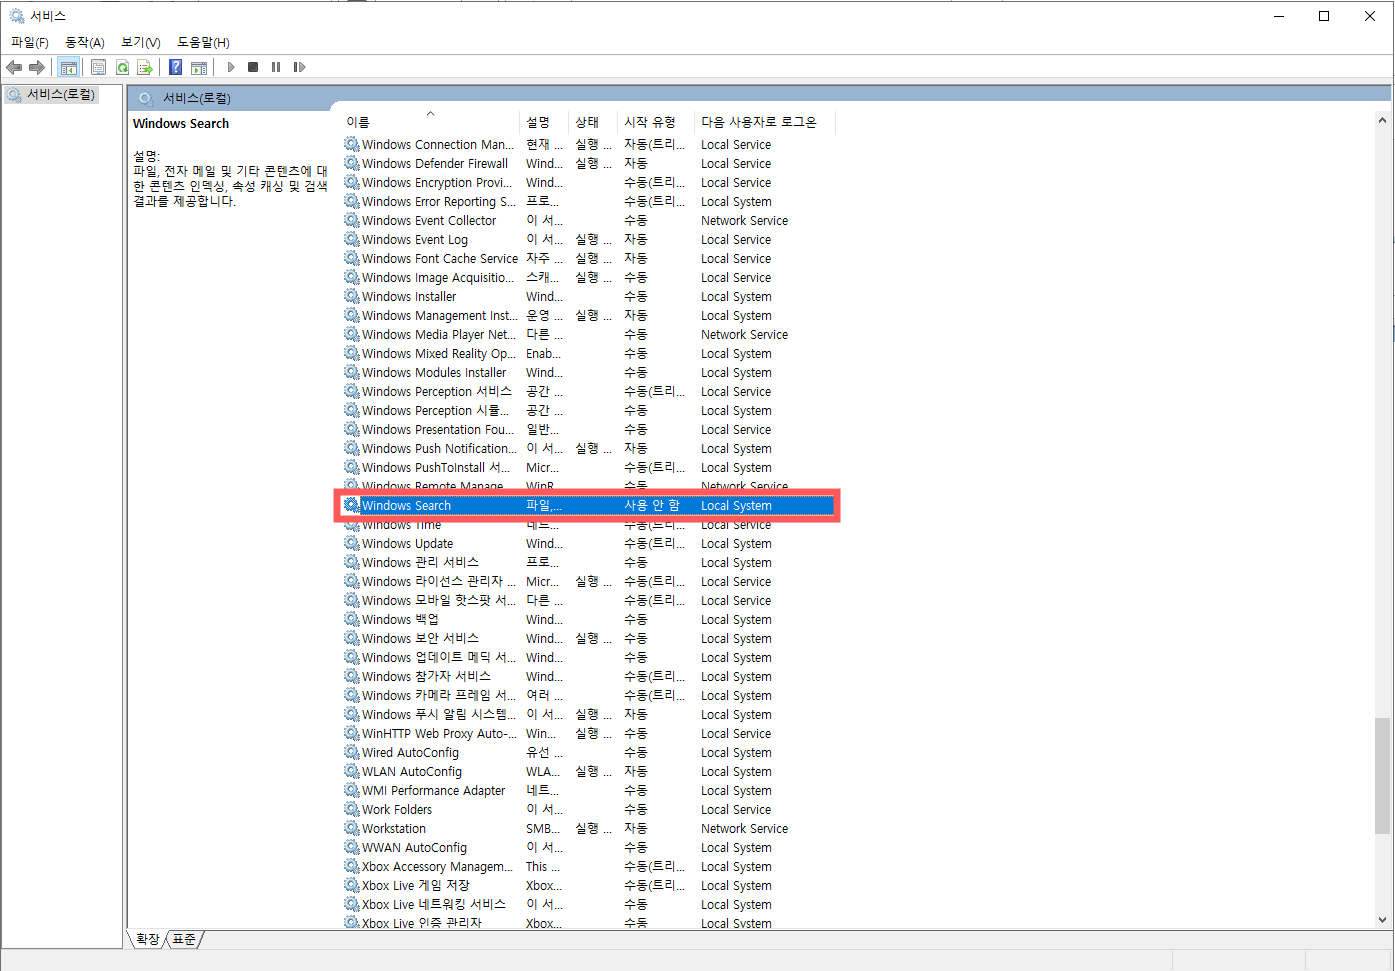1395x971 pixels.
Task: Select the Windows Update service row
Action: pyautogui.click(x=588, y=544)
